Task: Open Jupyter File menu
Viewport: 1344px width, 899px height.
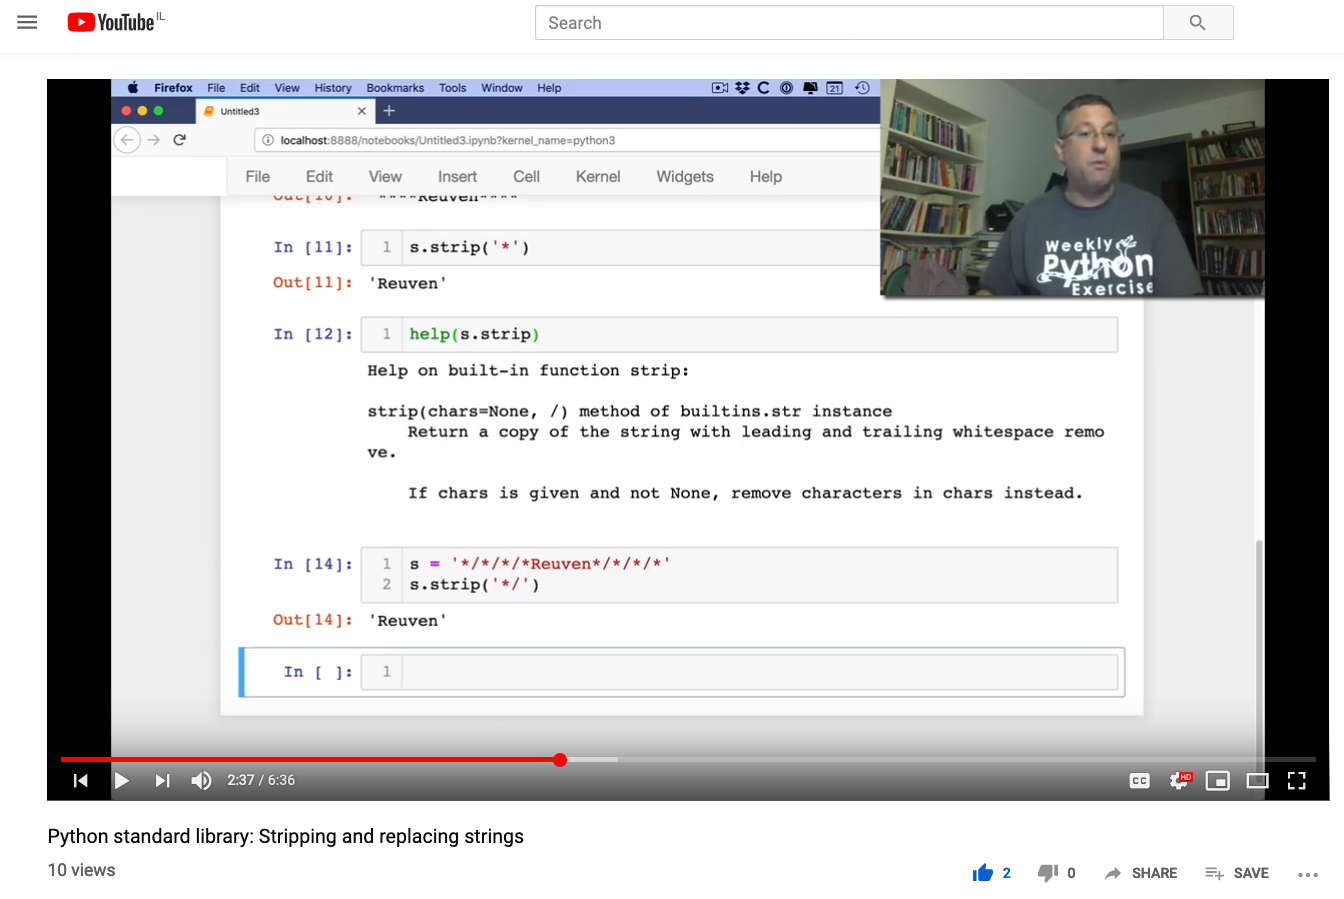Action: point(257,177)
